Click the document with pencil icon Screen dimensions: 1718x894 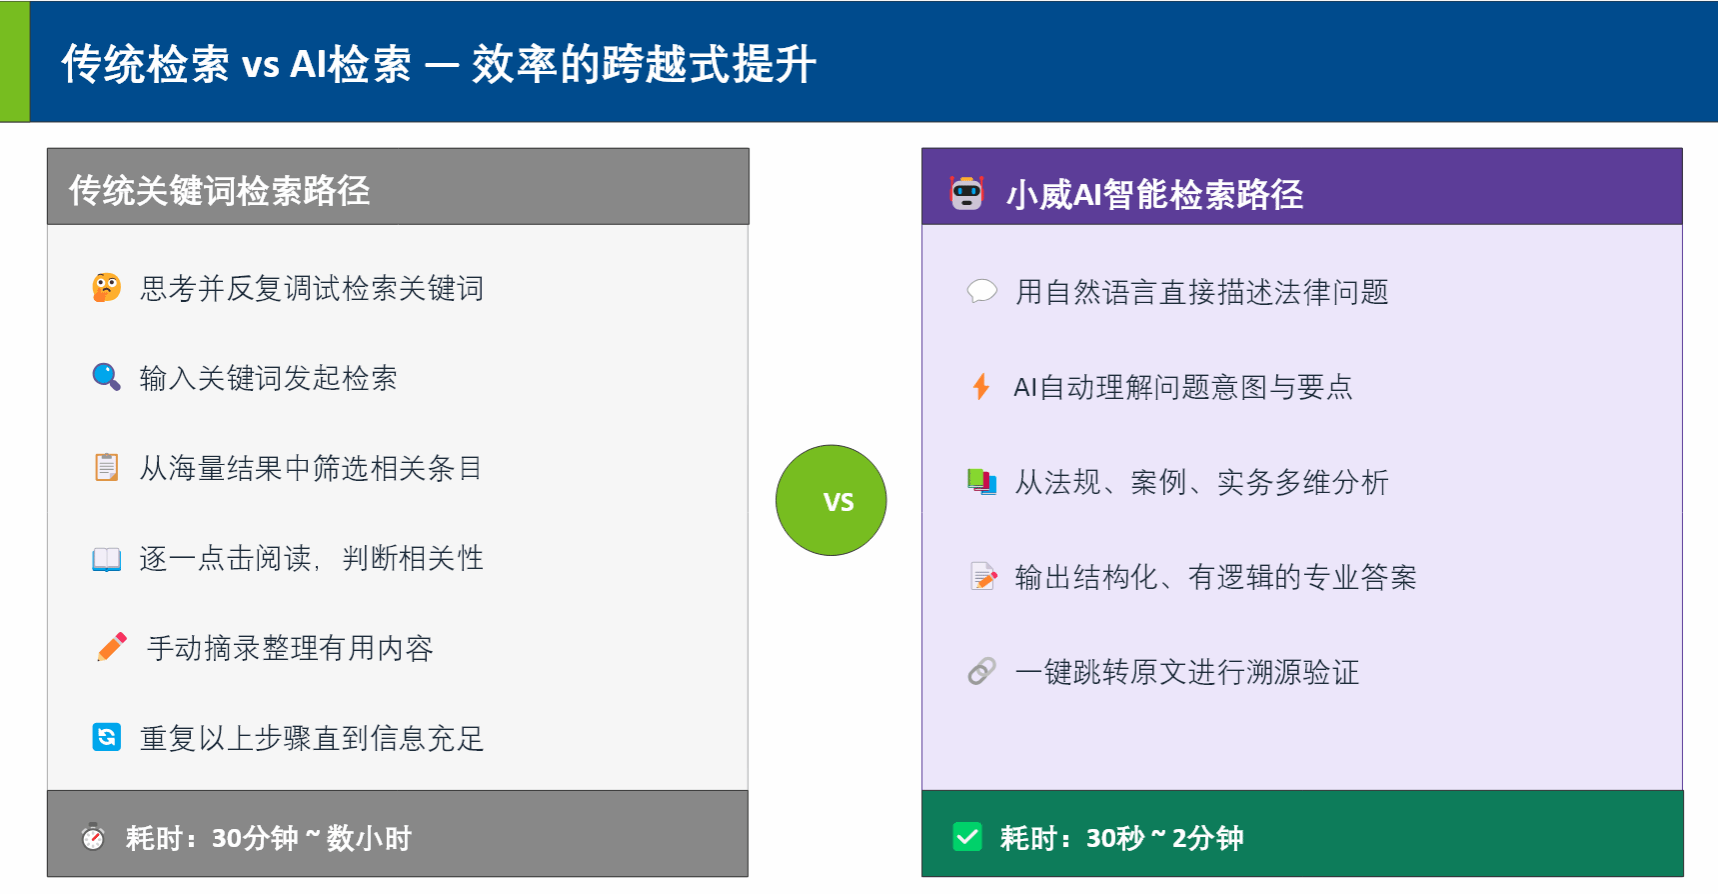pyautogui.click(x=983, y=577)
